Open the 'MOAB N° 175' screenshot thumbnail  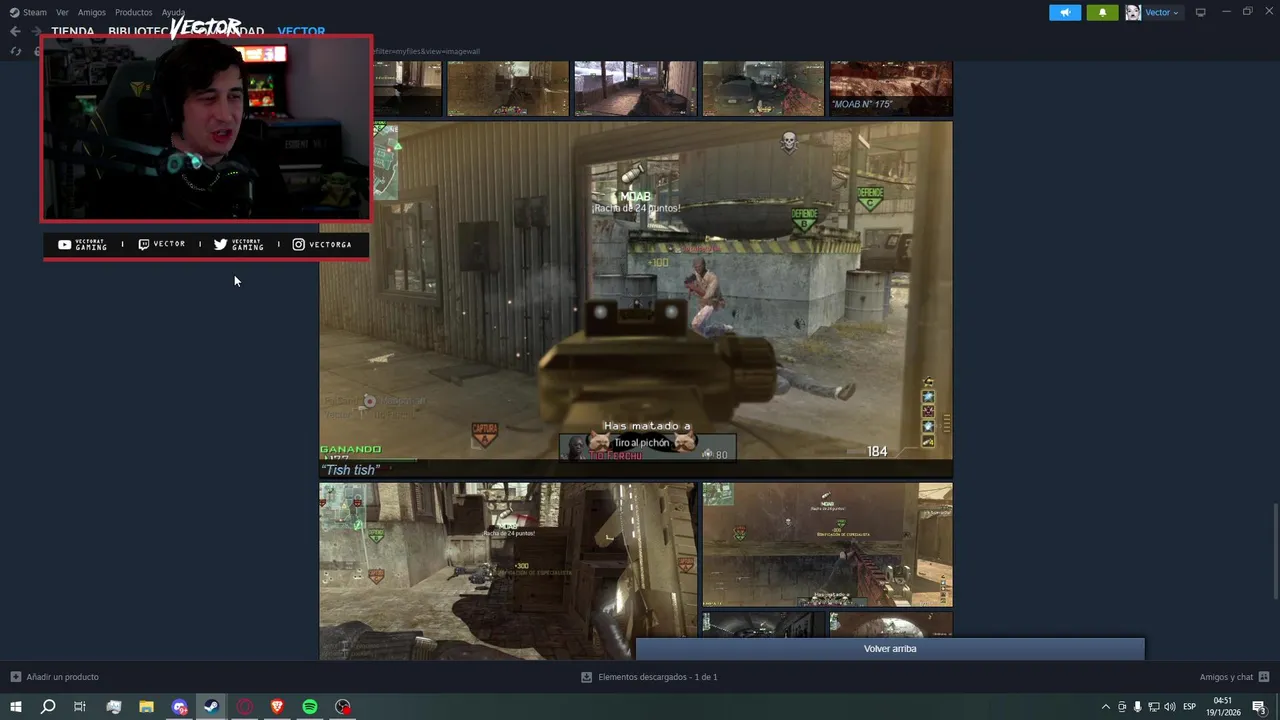(891, 88)
